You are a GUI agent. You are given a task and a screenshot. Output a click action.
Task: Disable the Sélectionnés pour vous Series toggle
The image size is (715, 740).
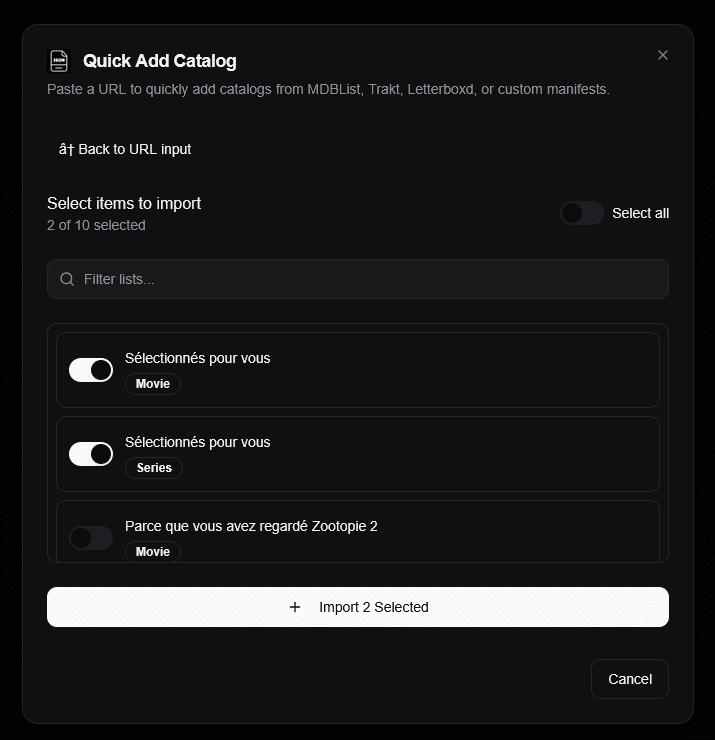click(91, 454)
